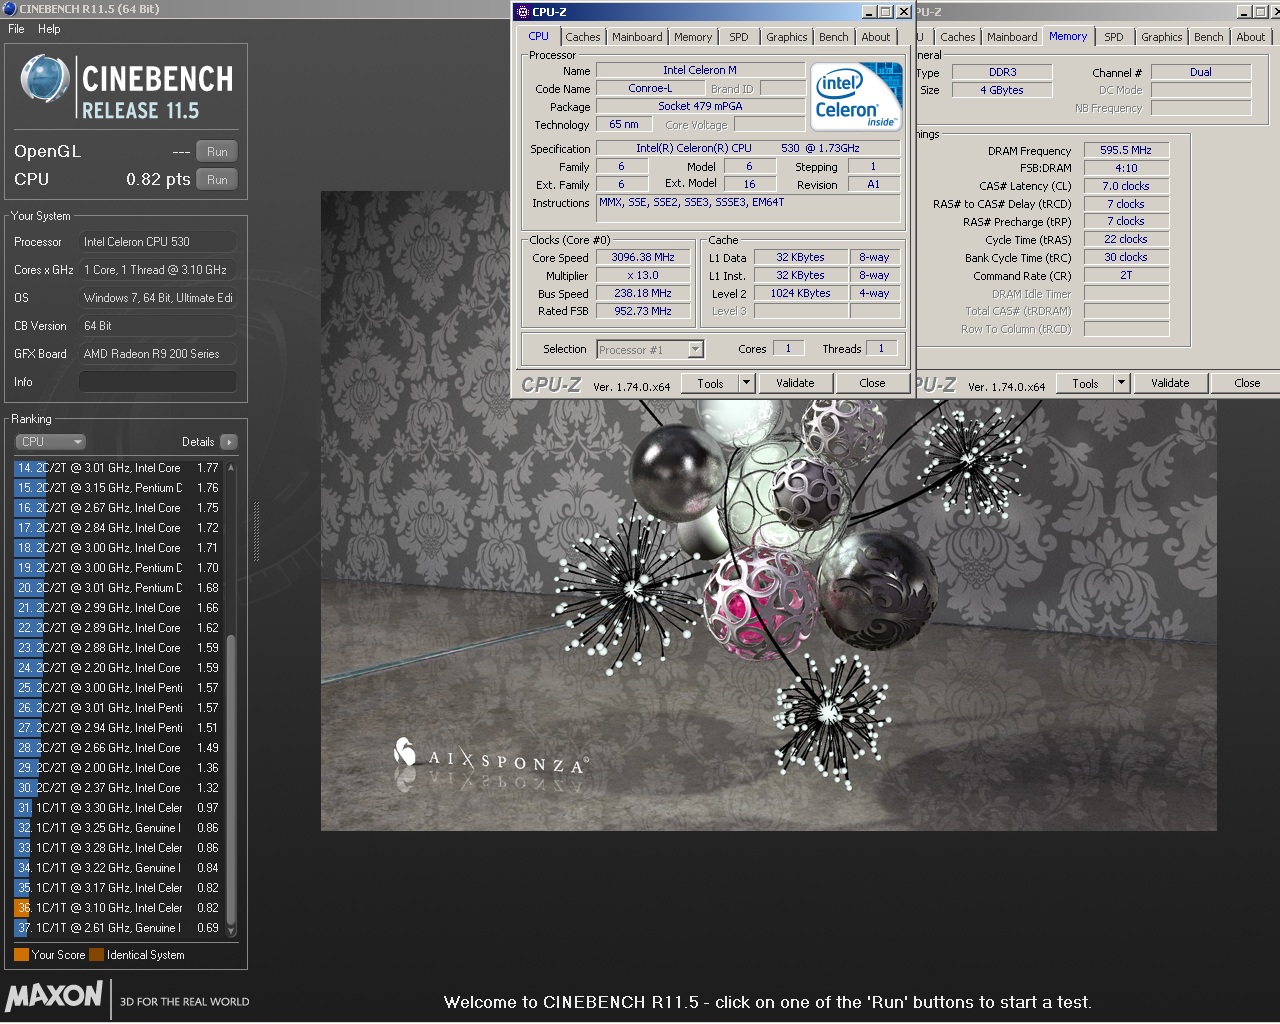Open Bench tab in rear CPU-Z window
This screenshot has width=1280, height=1024.
tap(1209, 37)
